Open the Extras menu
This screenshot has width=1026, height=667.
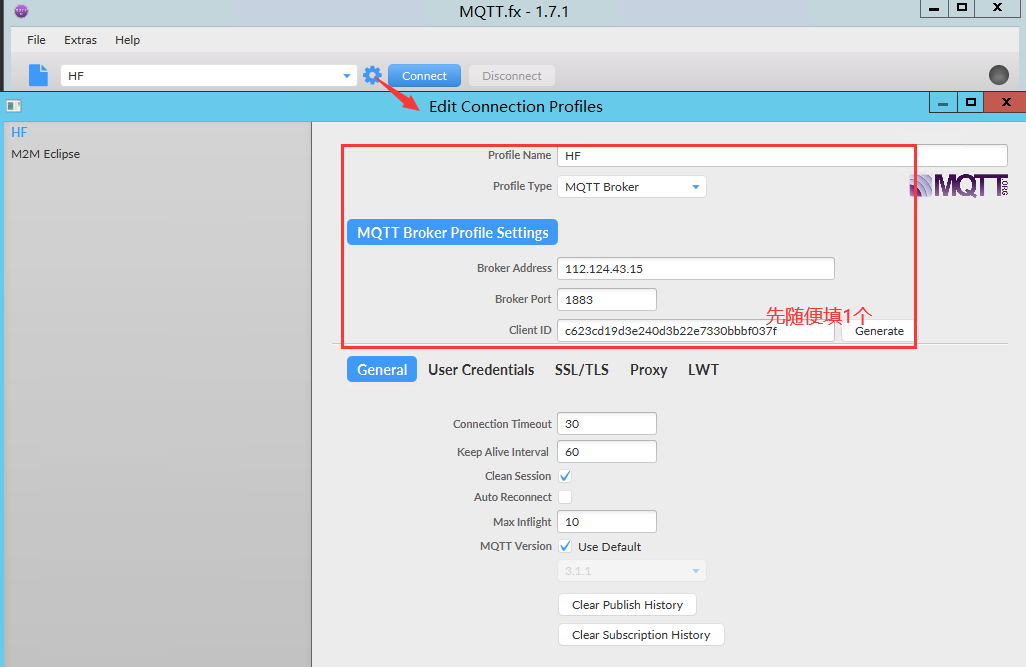point(80,40)
